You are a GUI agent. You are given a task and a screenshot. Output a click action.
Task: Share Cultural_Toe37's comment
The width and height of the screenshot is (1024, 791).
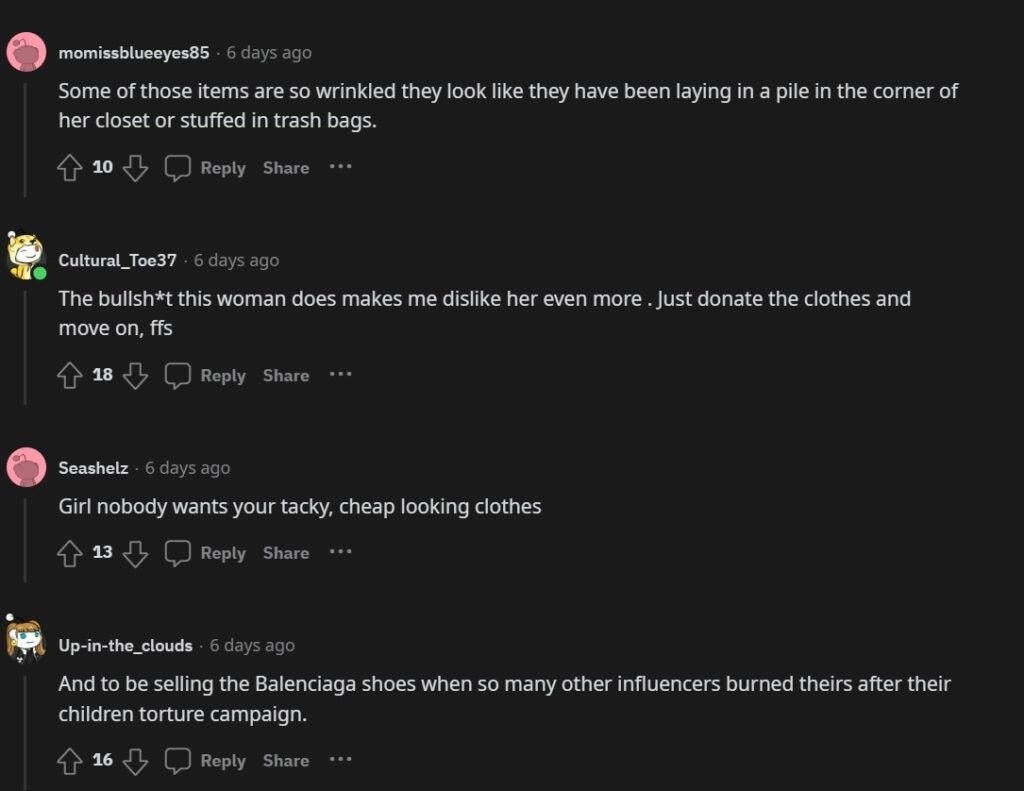pyautogui.click(x=286, y=376)
